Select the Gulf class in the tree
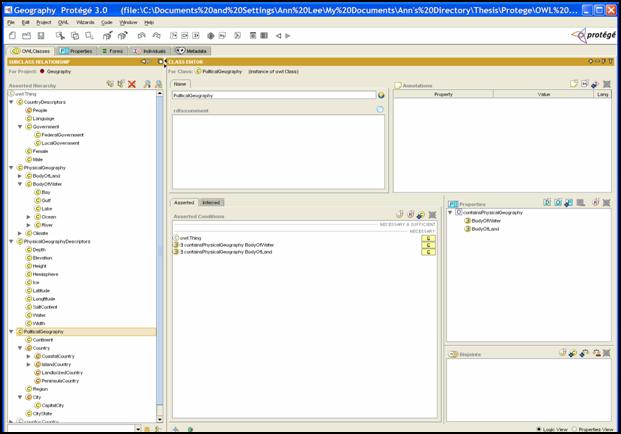This screenshot has width=621, height=434. (43, 200)
